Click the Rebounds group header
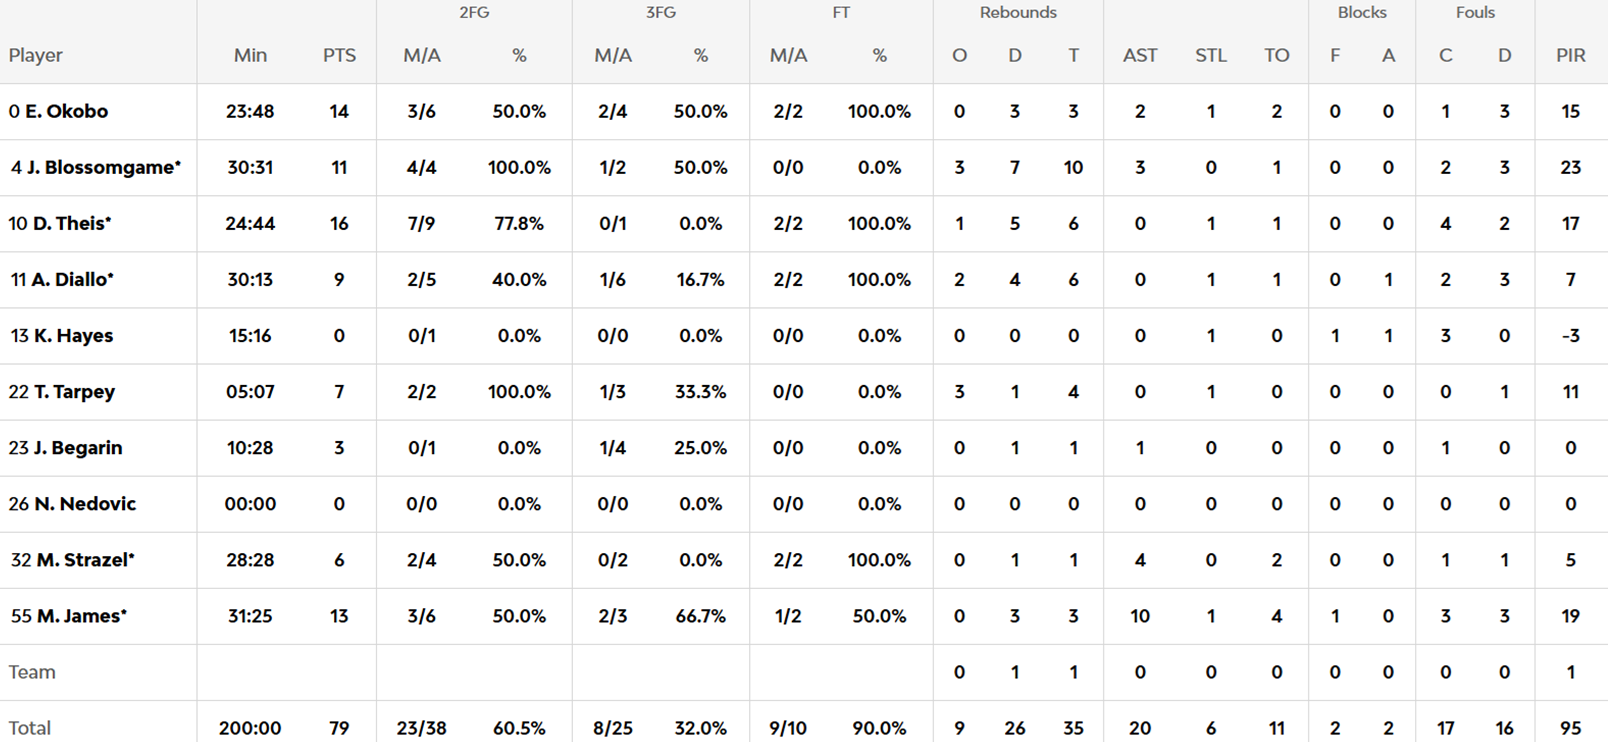The height and width of the screenshot is (742, 1608). (1018, 12)
